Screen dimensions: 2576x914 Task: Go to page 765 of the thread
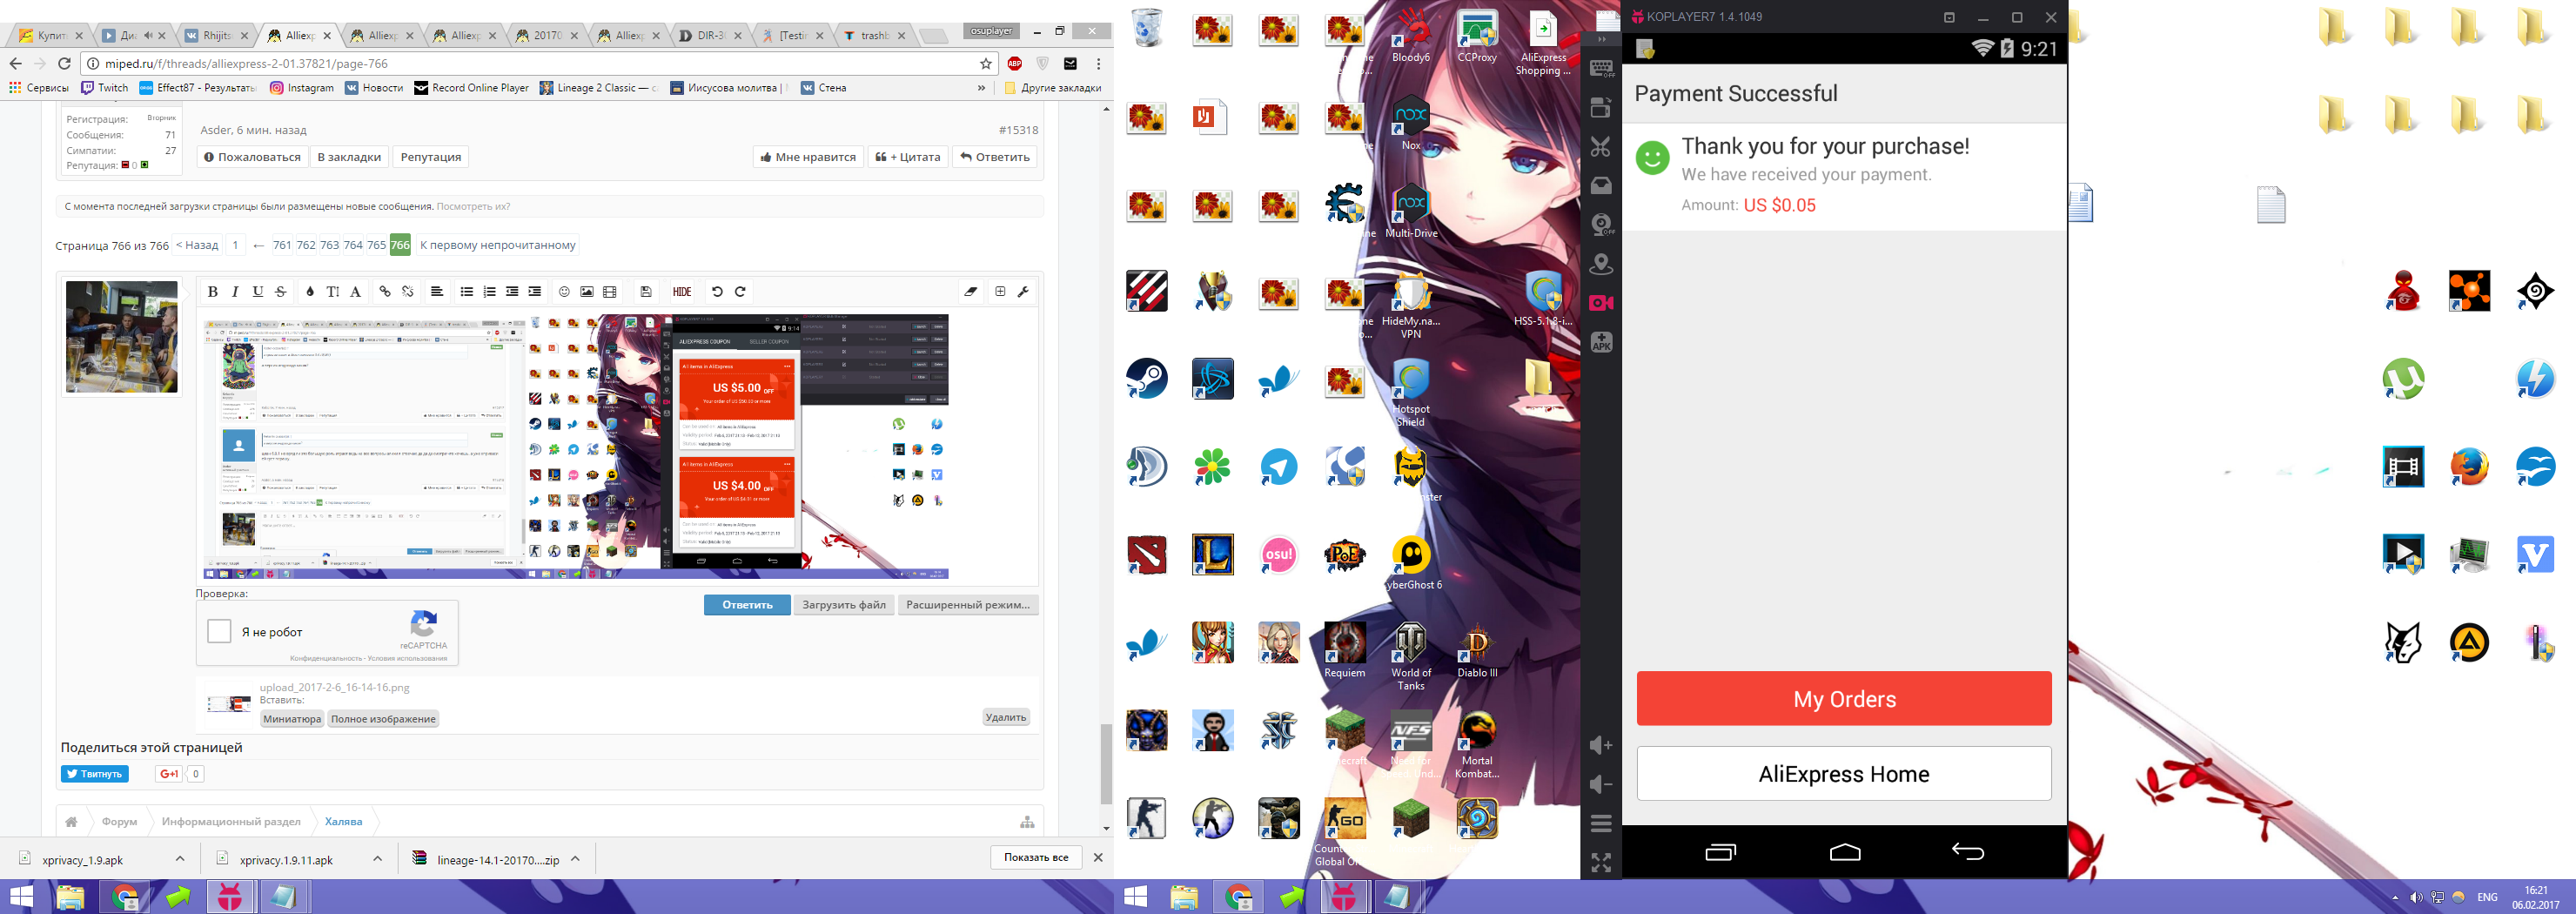pos(376,245)
